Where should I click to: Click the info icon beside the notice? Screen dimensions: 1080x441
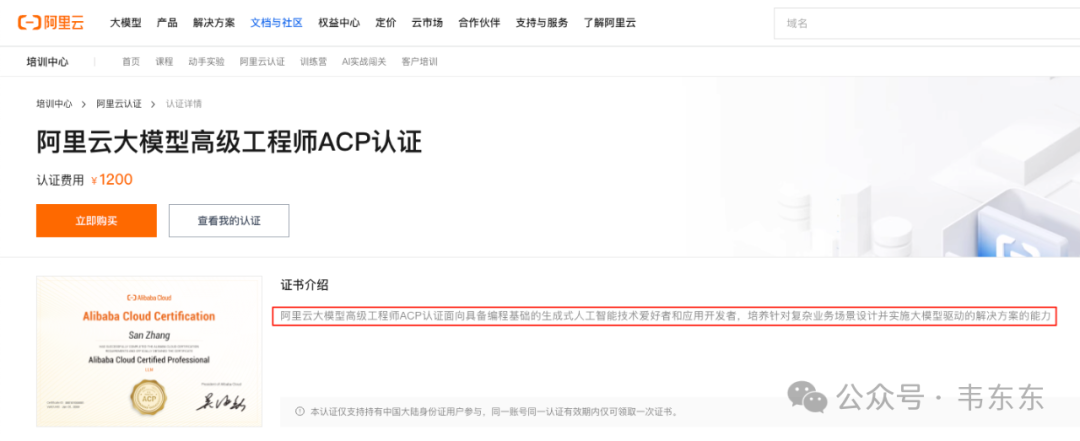pyautogui.click(x=300, y=411)
